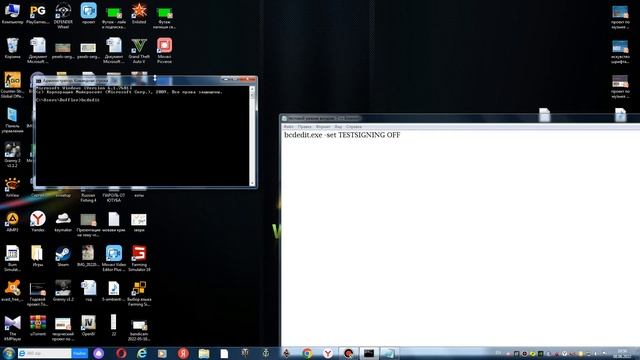
Task: Click the Opera icon in the taskbar
Action: click(x=121, y=353)
